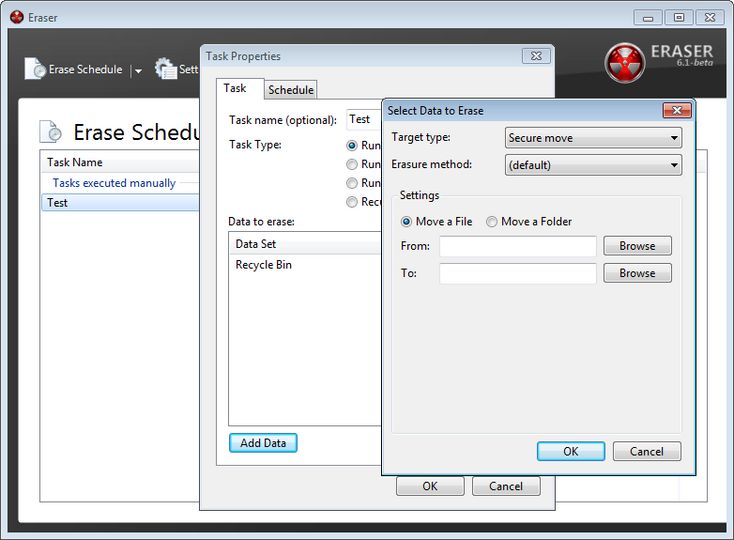Select the Move a Folder option

pos(492,222)
